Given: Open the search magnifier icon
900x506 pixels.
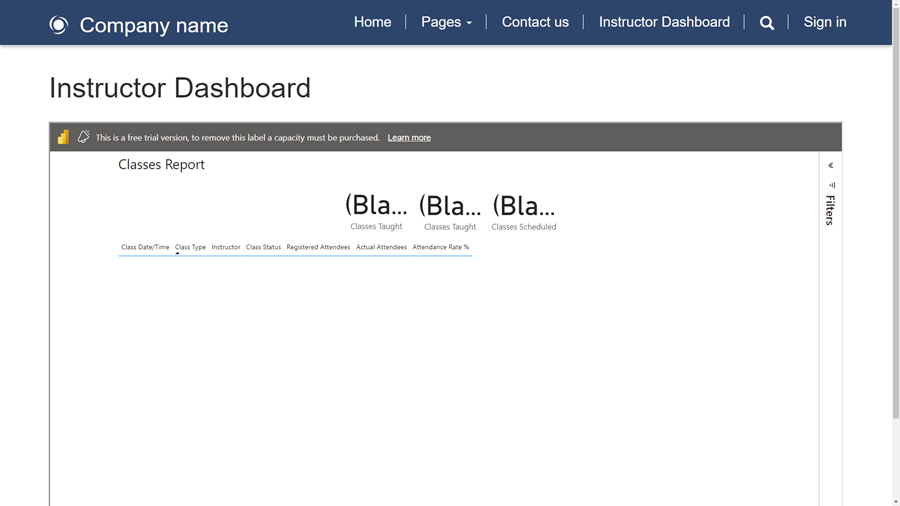Looking at the screenshot, I should pos(767,23).
